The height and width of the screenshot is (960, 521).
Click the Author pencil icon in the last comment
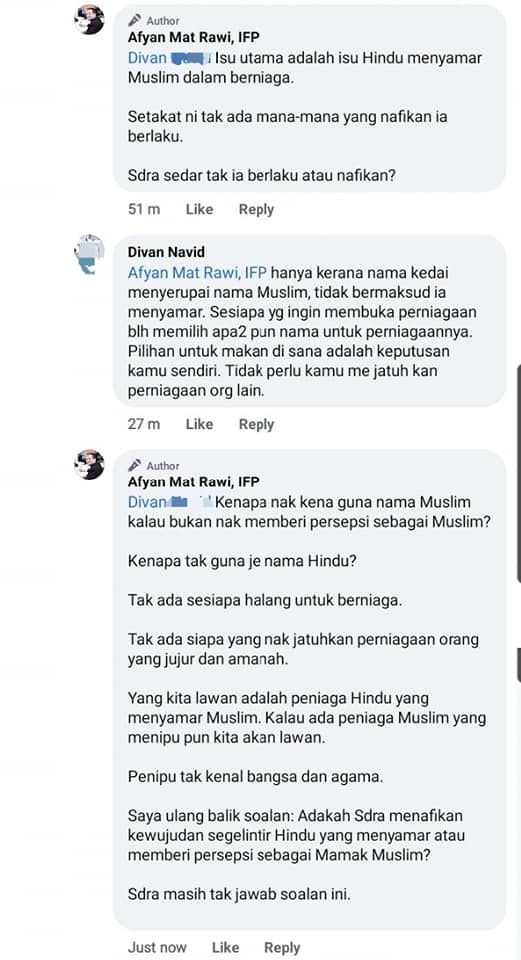[x=135, y=465]
